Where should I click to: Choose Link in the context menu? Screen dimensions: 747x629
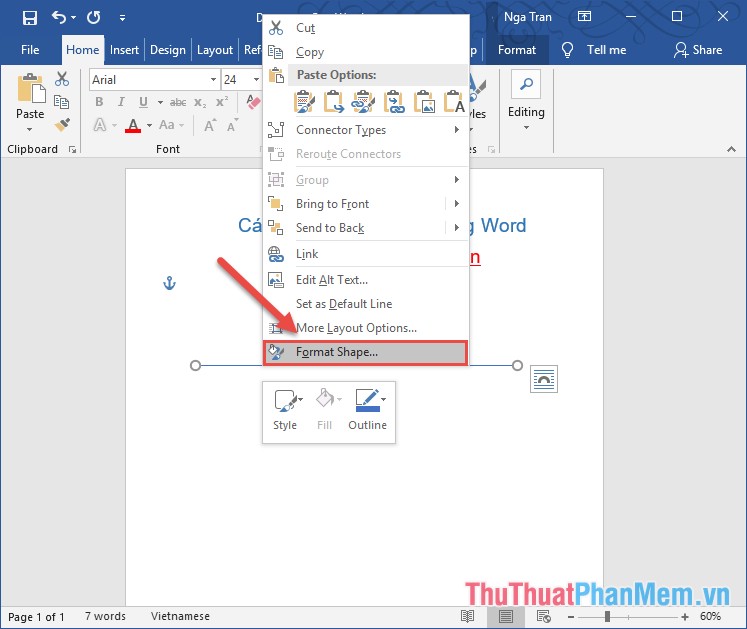tap(365, 254)
